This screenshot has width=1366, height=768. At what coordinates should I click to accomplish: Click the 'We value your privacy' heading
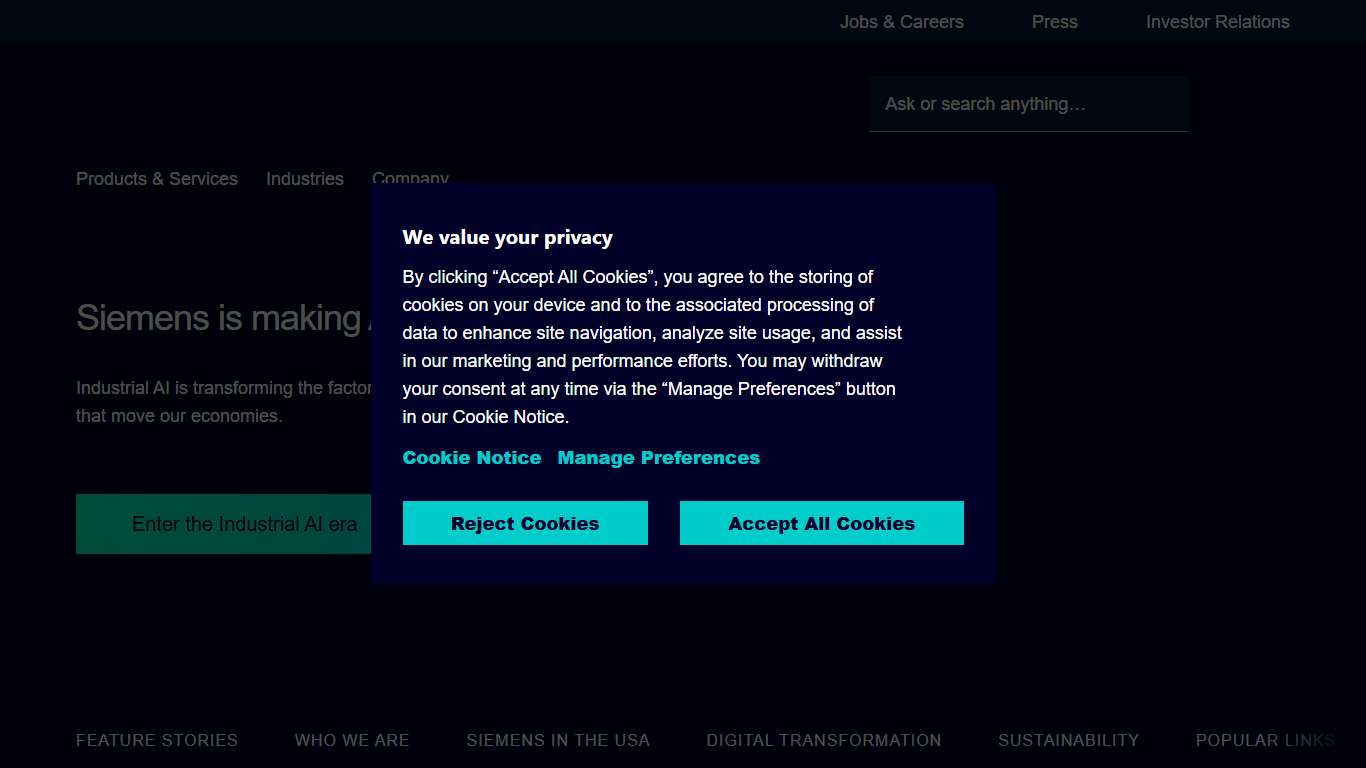coord(507,238)
